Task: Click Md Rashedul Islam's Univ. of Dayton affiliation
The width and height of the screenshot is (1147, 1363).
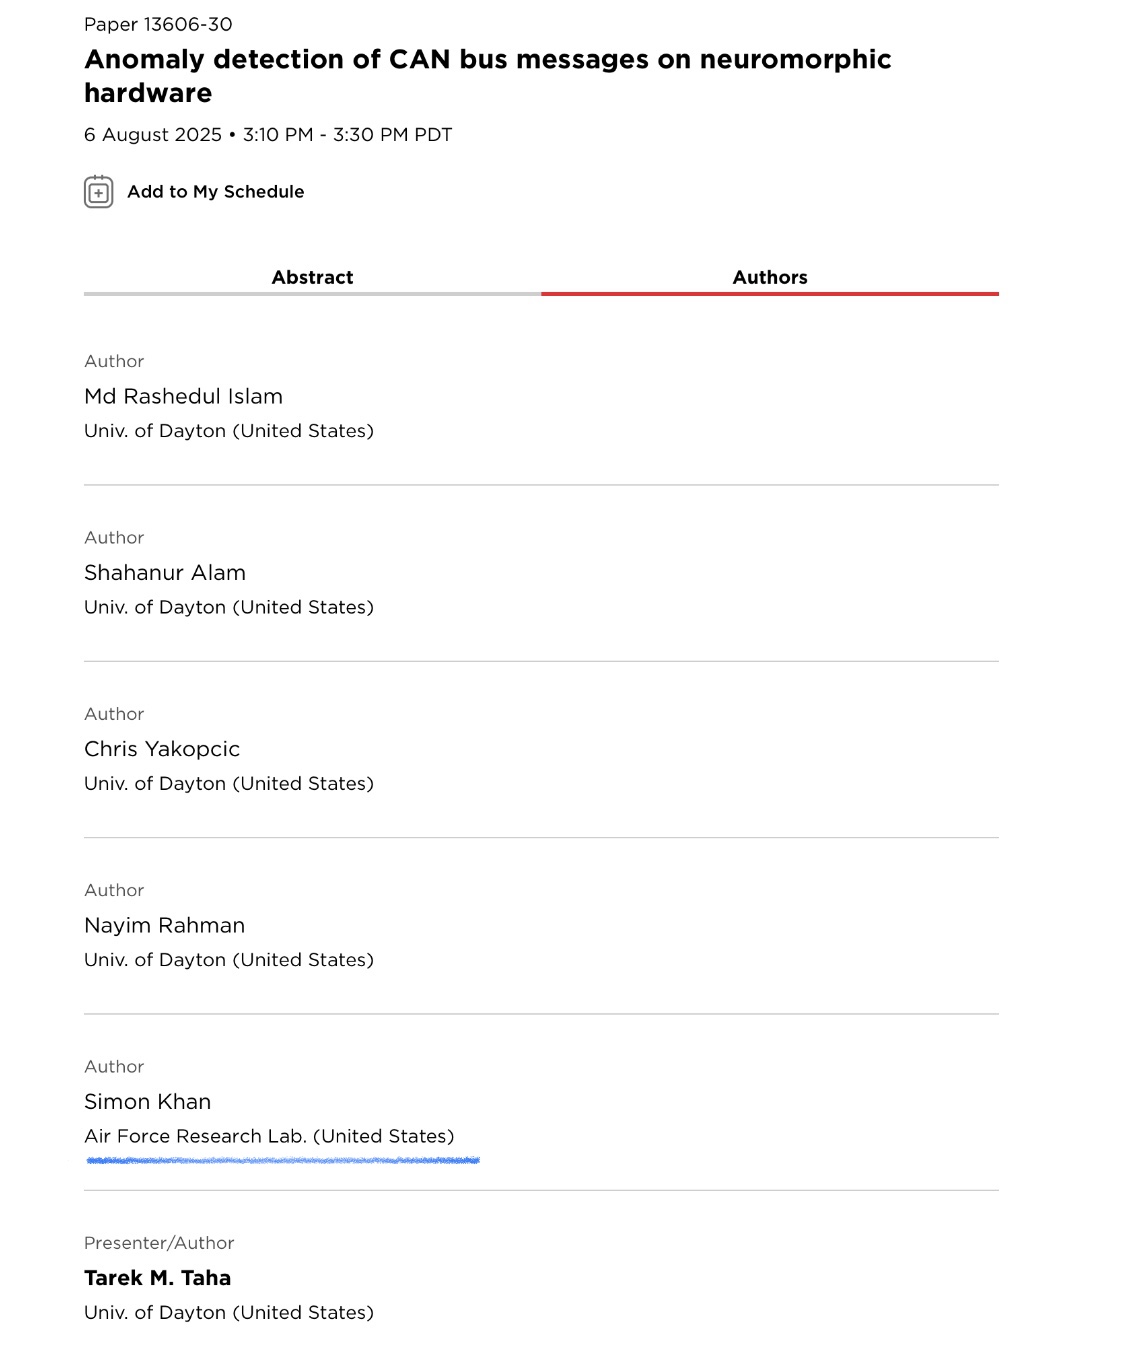Action: click(x=229, y=431)
